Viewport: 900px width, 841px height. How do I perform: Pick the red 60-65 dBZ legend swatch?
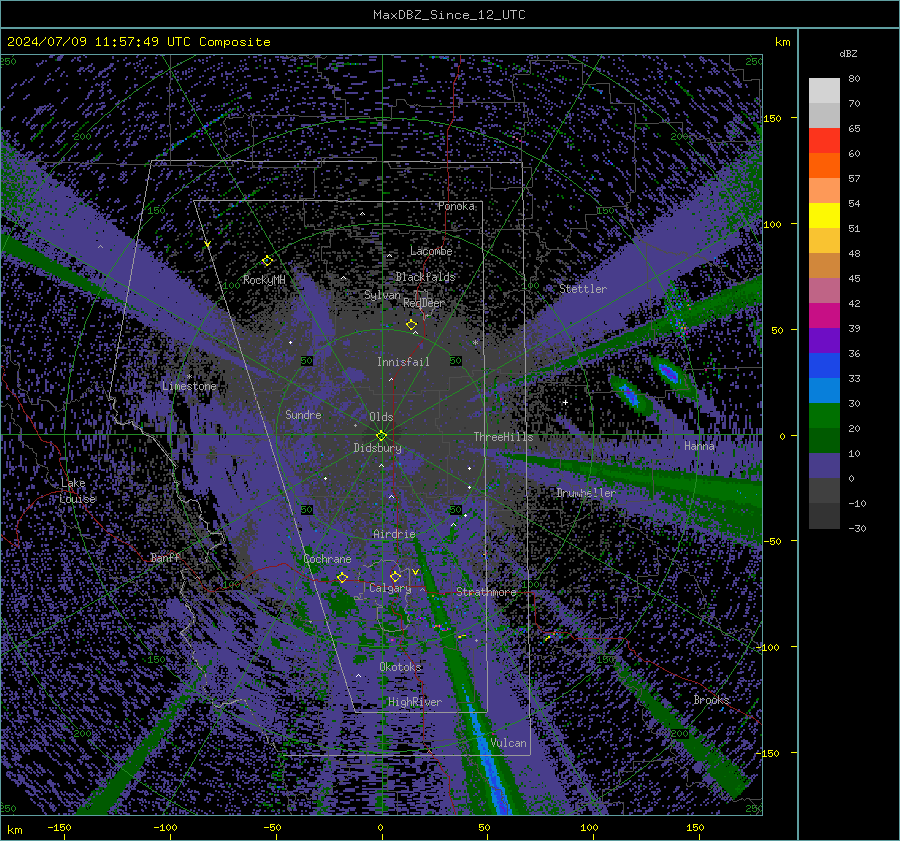(x=824, y=141)
